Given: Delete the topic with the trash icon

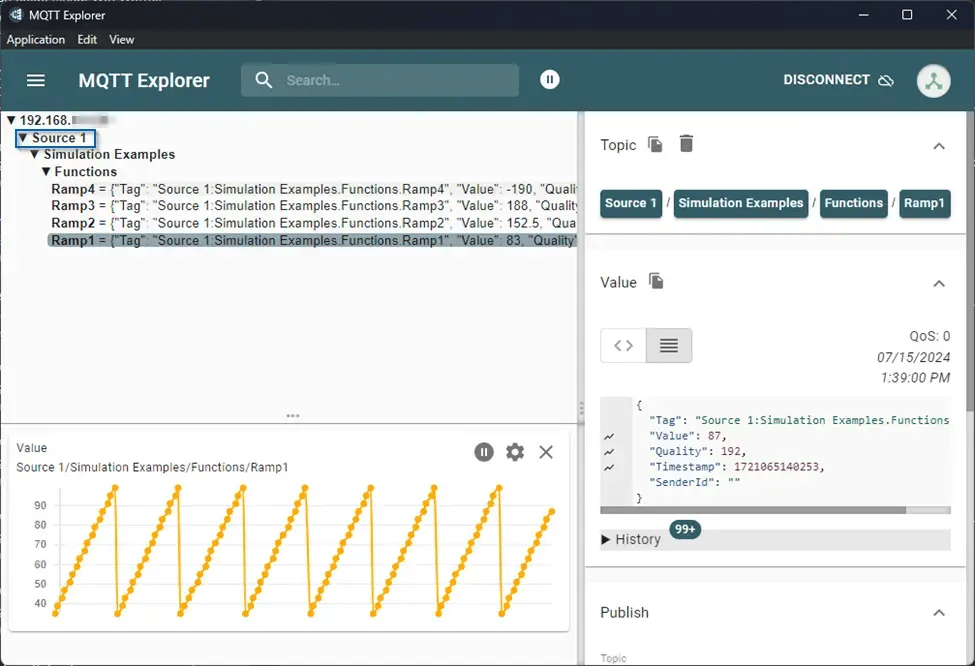Looking at the screenshot, I should 686,144.
